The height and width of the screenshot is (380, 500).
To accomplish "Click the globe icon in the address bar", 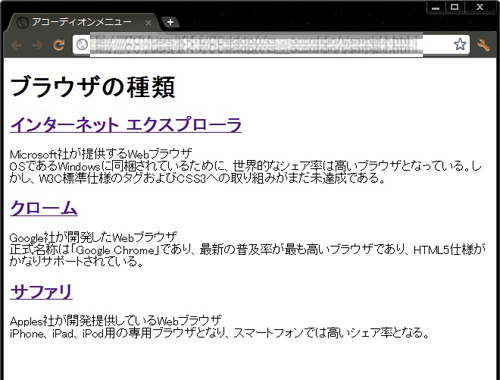I will pos(82,44).
